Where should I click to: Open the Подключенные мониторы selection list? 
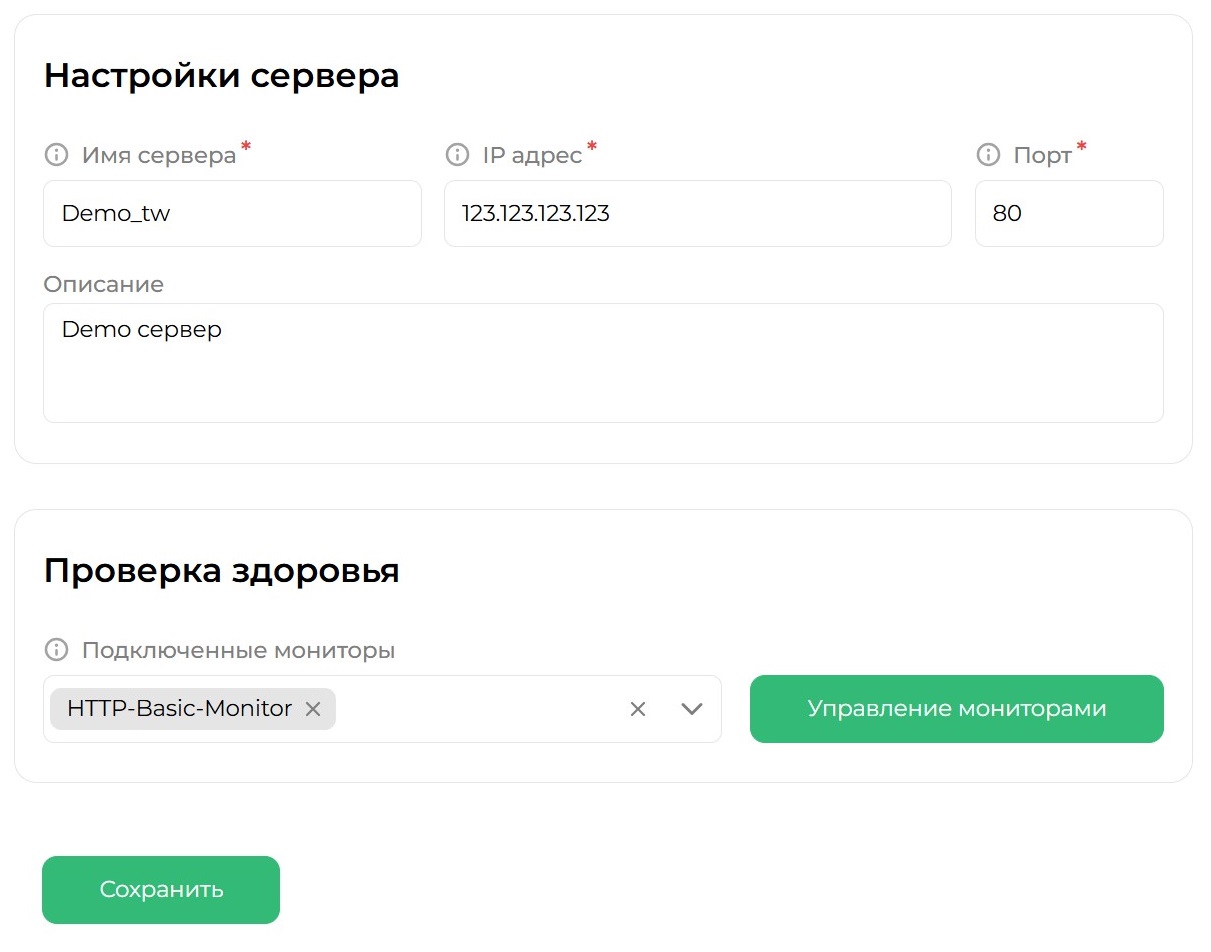480,708
